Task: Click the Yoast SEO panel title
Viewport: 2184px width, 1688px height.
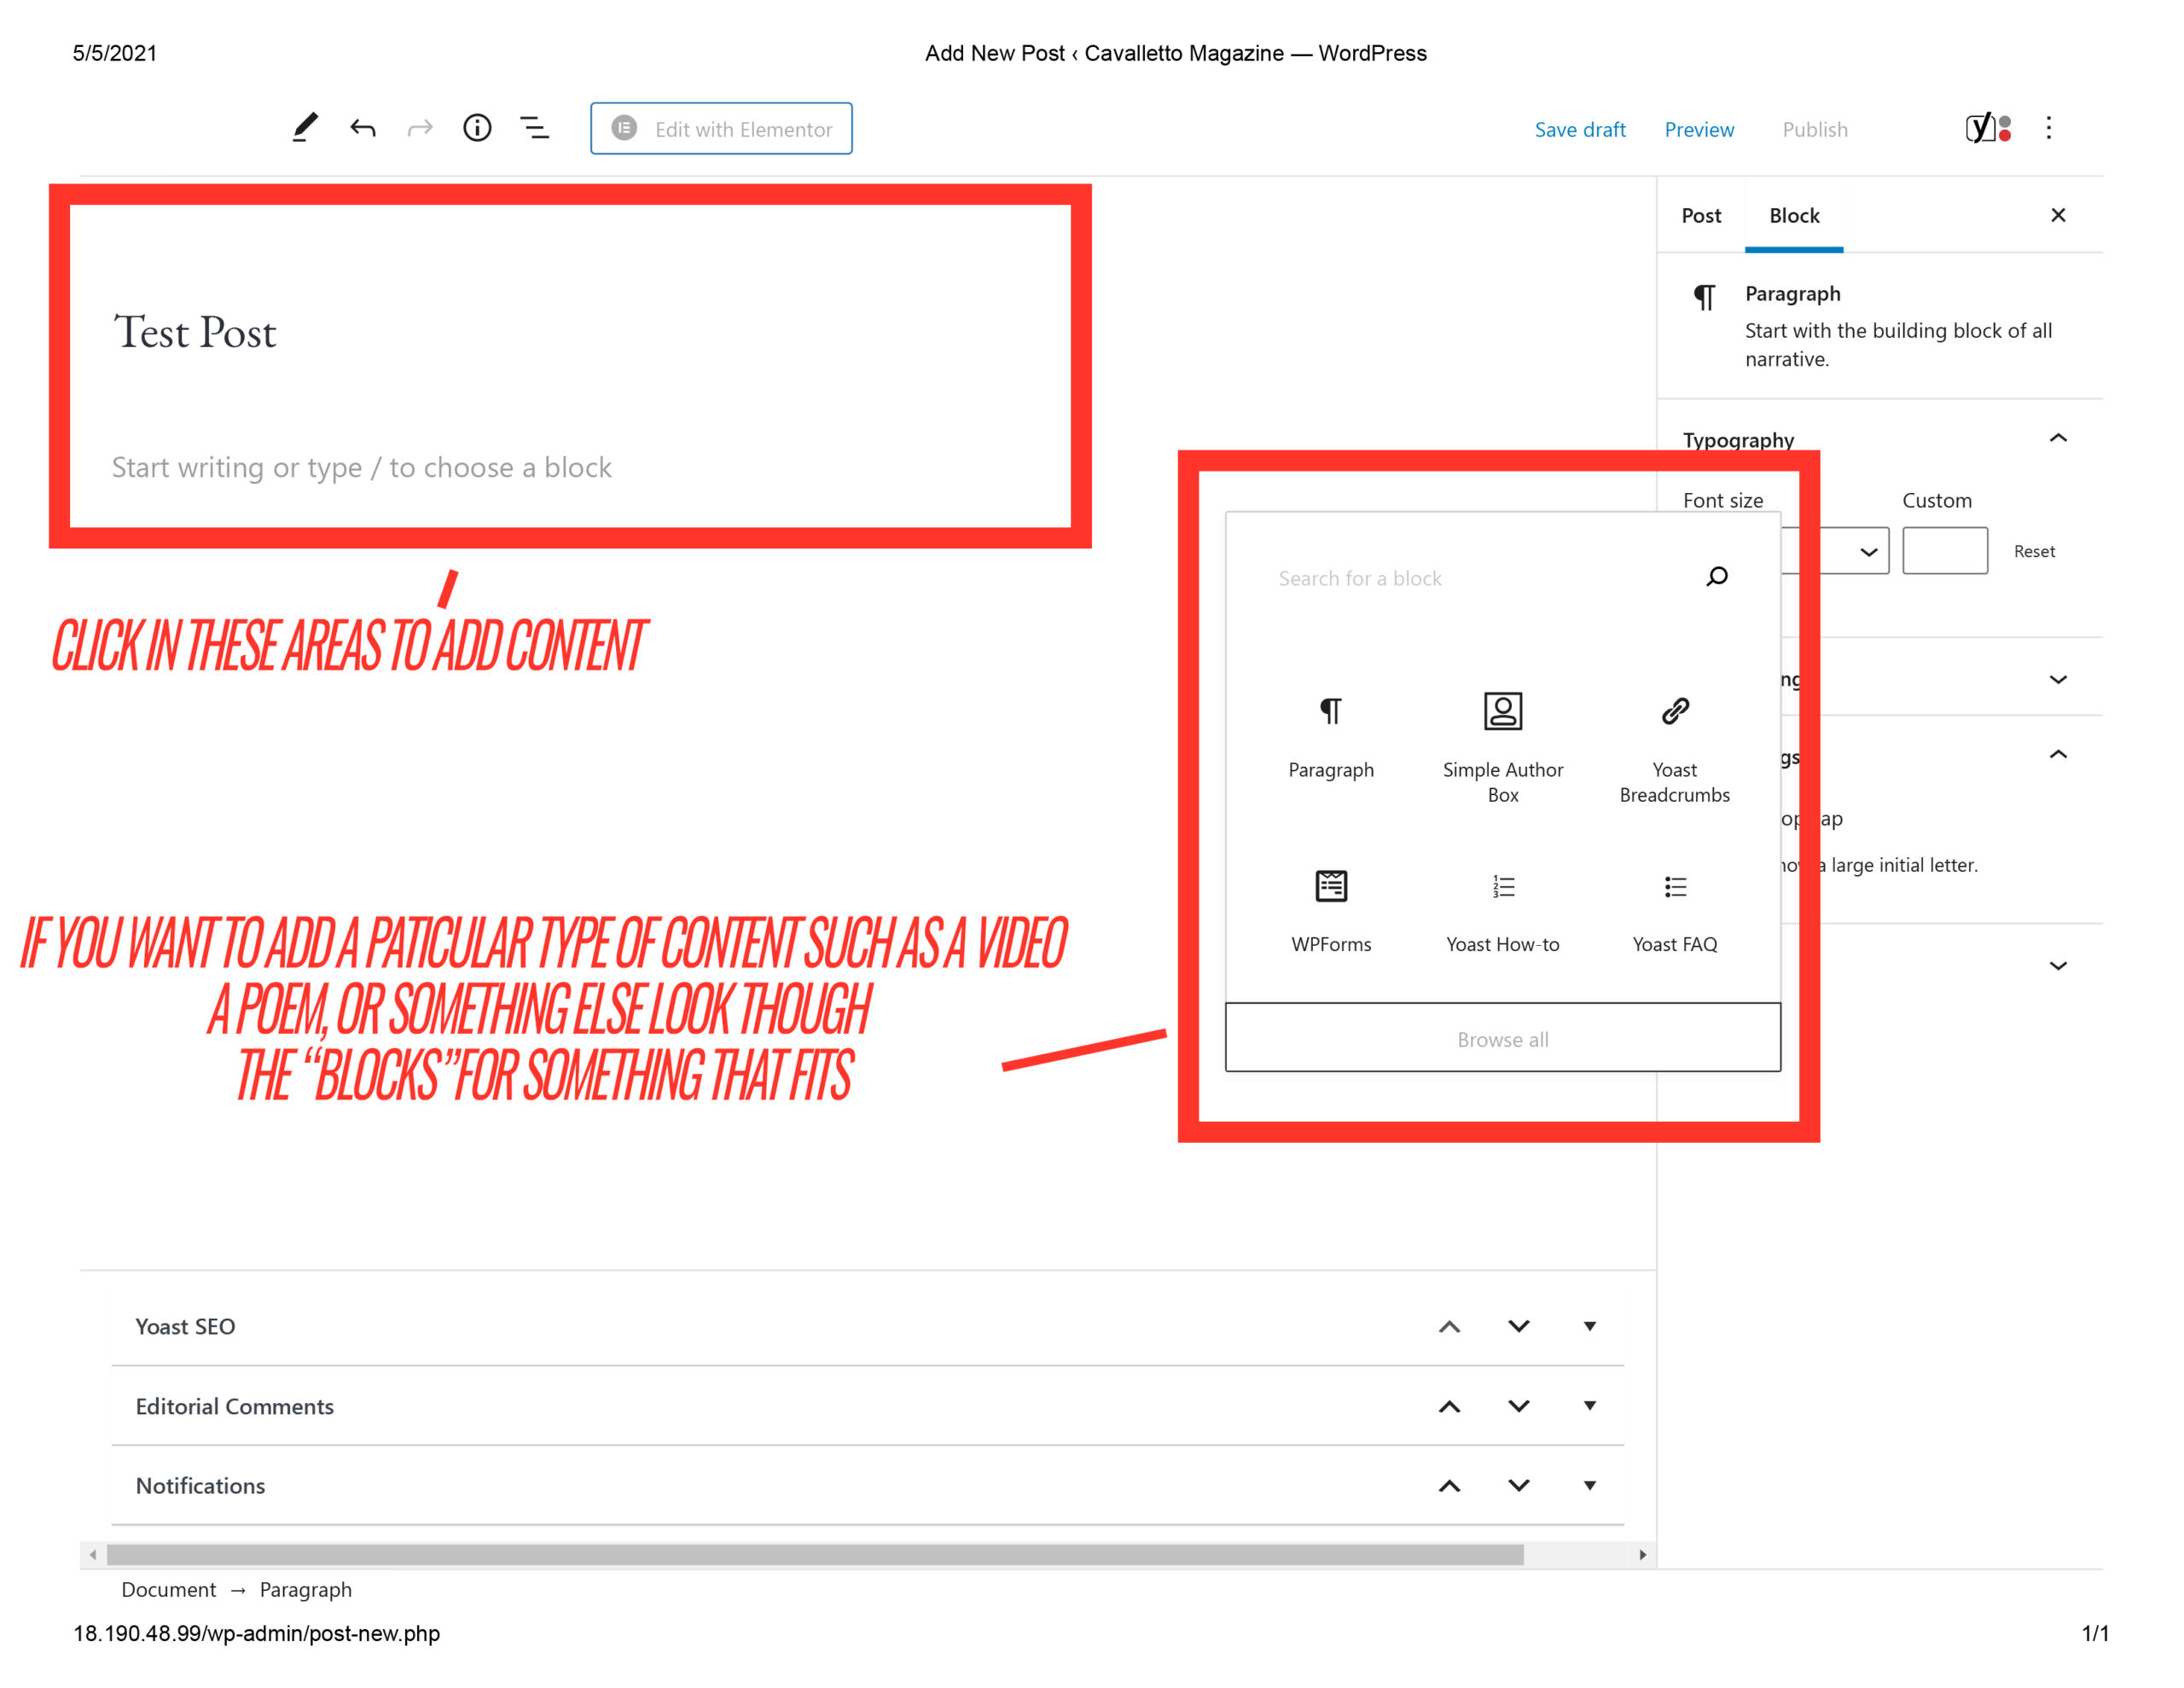Action: point(185,1327)
